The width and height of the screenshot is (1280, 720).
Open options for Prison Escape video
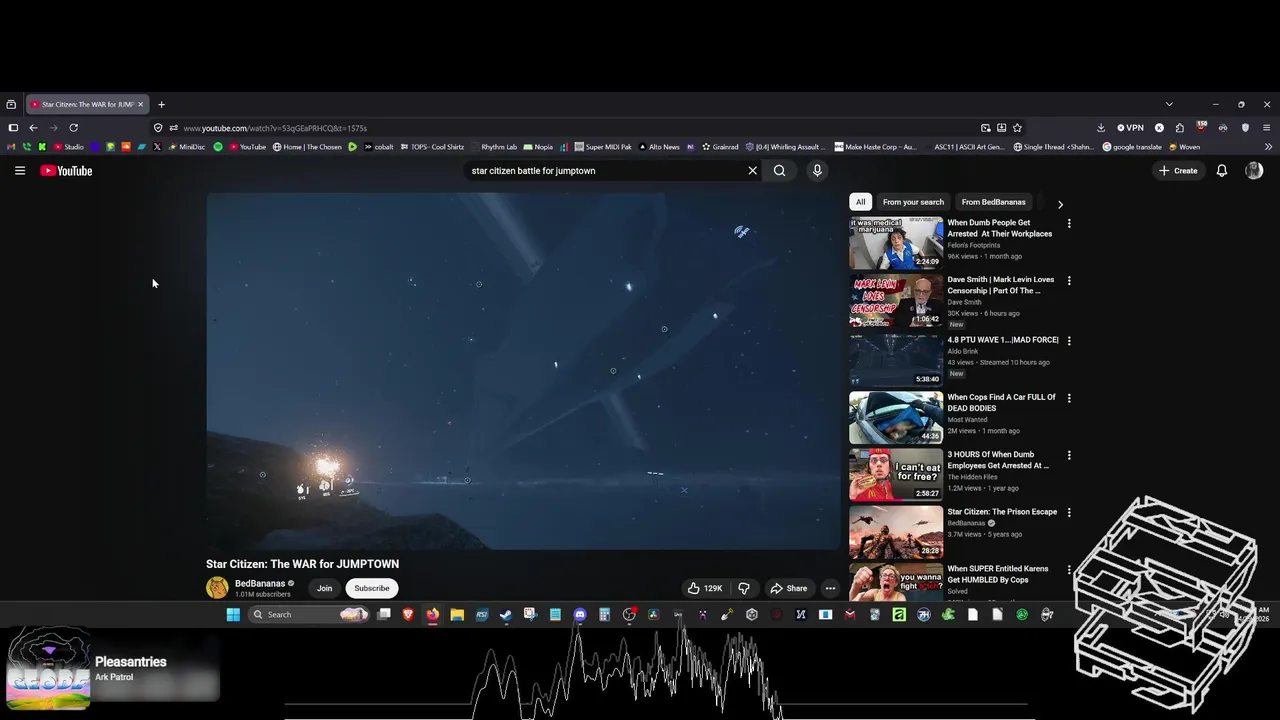point(1069,512)
